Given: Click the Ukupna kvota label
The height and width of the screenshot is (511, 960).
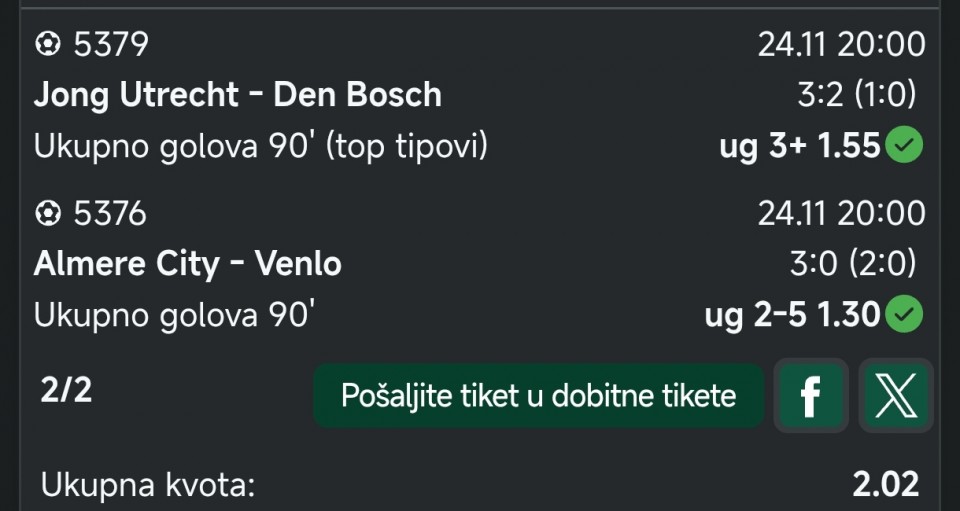Looking at the screenshot, I should (148, 486).
